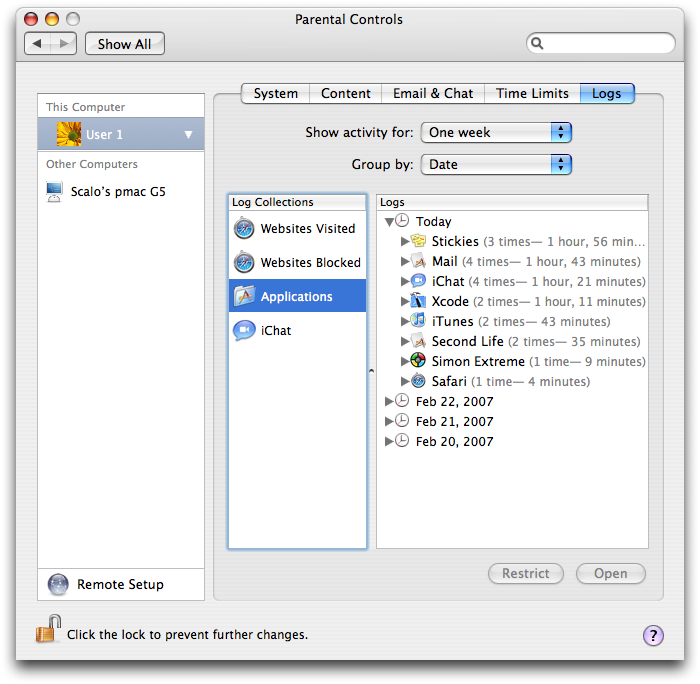Viewport: 700px width, 684px height.
Task: Switch to the Time Limits tab
Action: 532,93
